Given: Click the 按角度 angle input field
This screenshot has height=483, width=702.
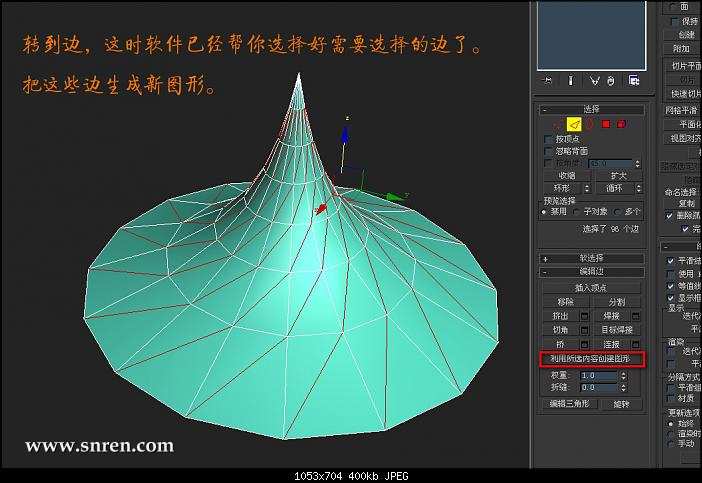Looking at the screenshot, I should point(610,164).
